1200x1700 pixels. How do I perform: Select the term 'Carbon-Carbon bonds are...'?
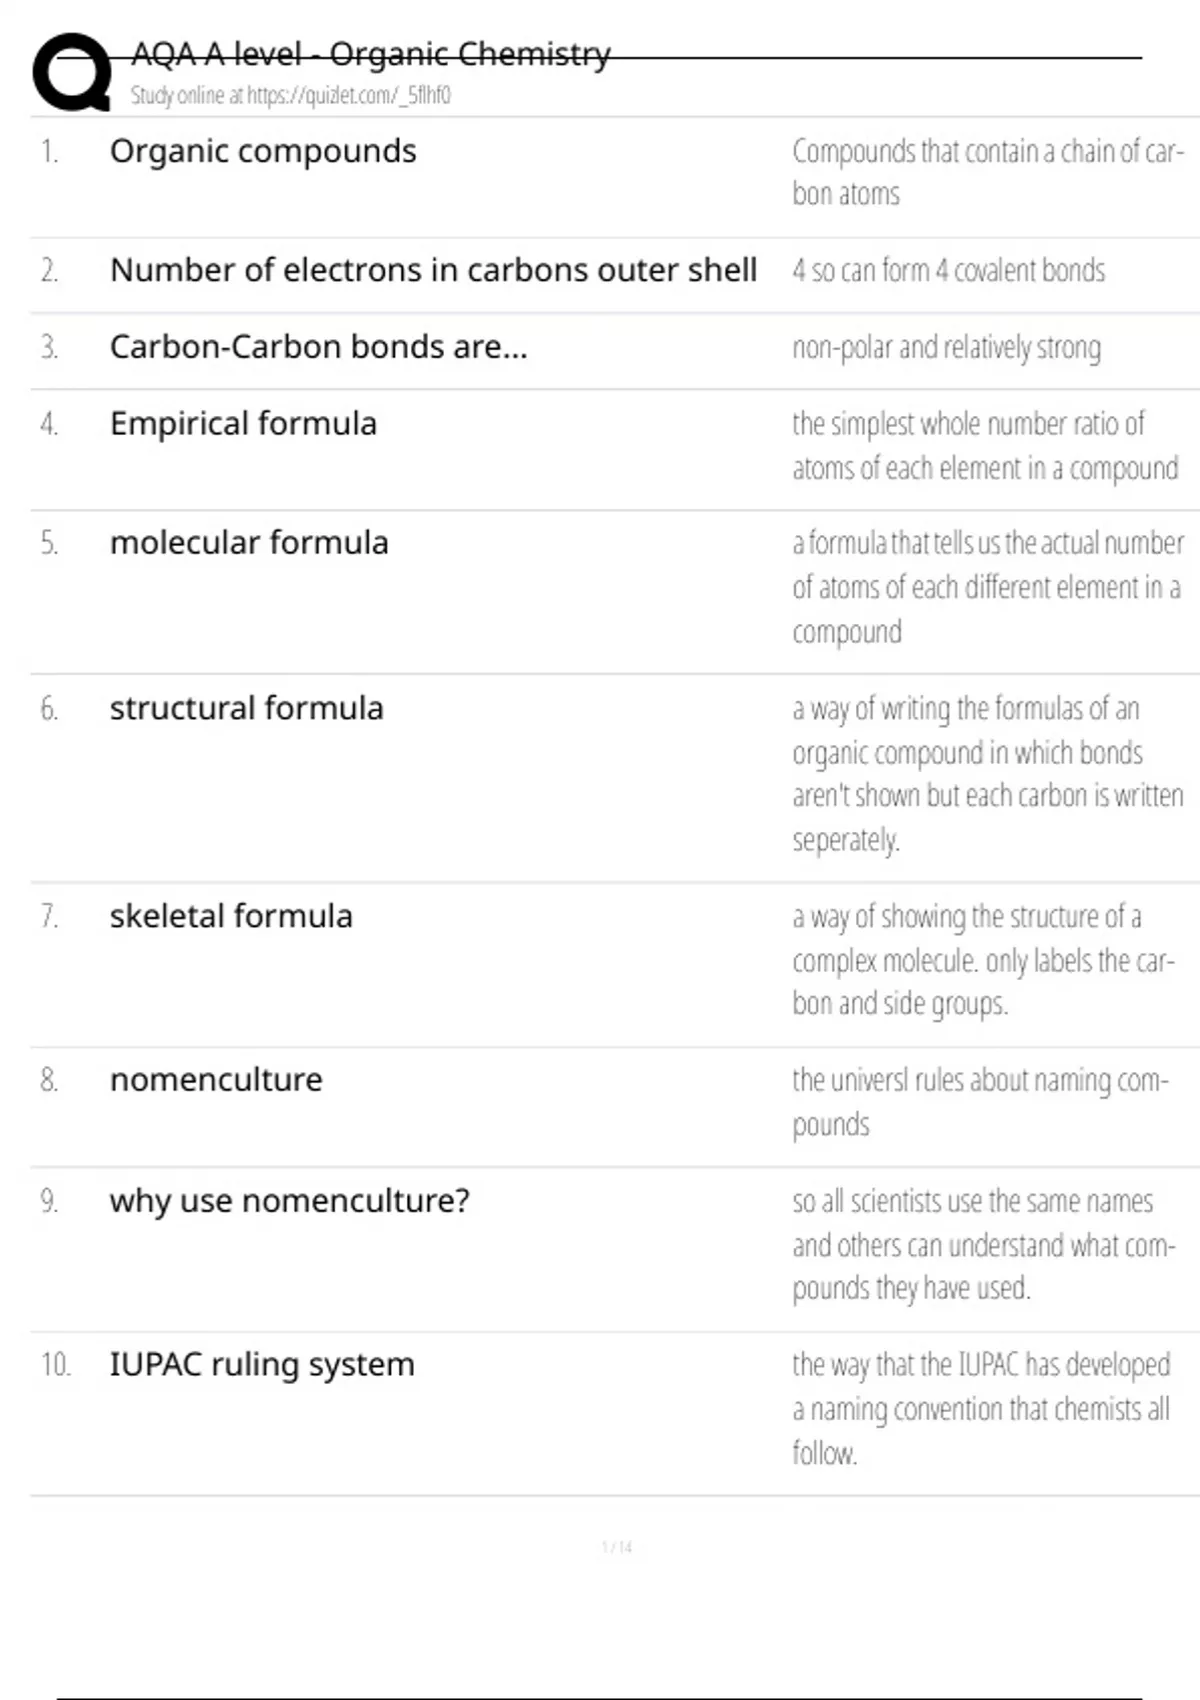tap(318, 347)
